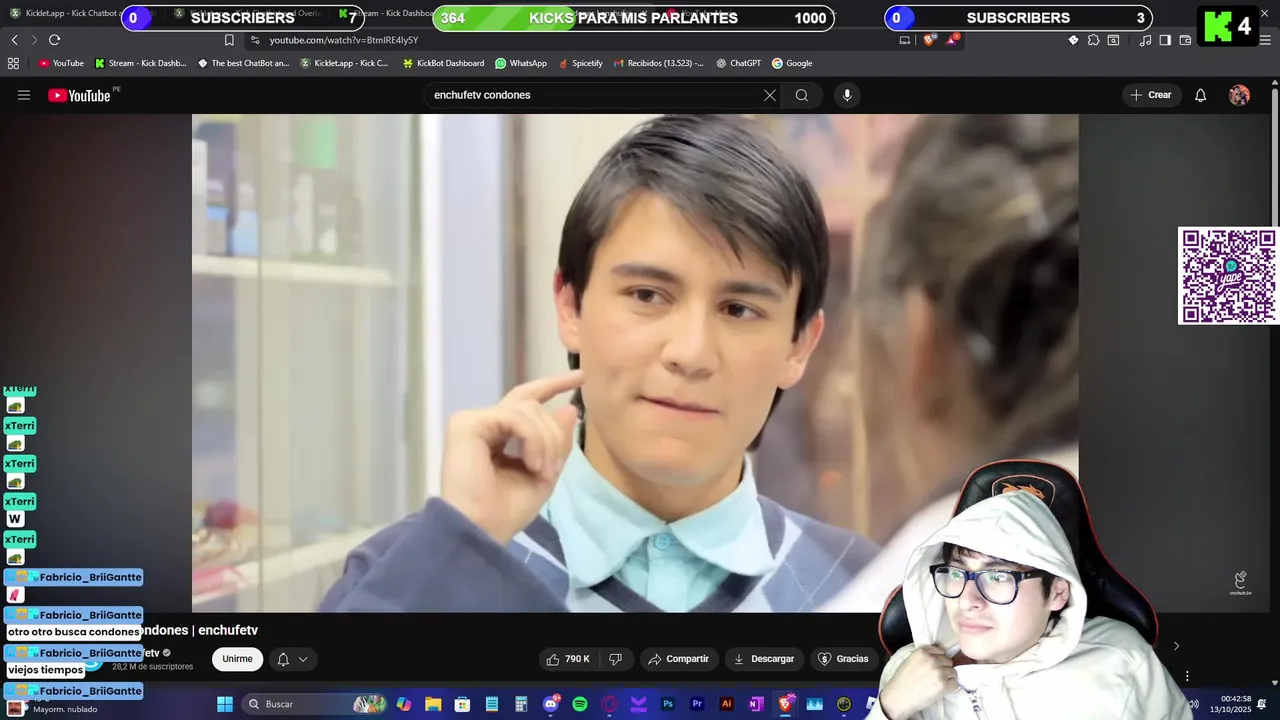Click the video player frame

tap(635, 362)
